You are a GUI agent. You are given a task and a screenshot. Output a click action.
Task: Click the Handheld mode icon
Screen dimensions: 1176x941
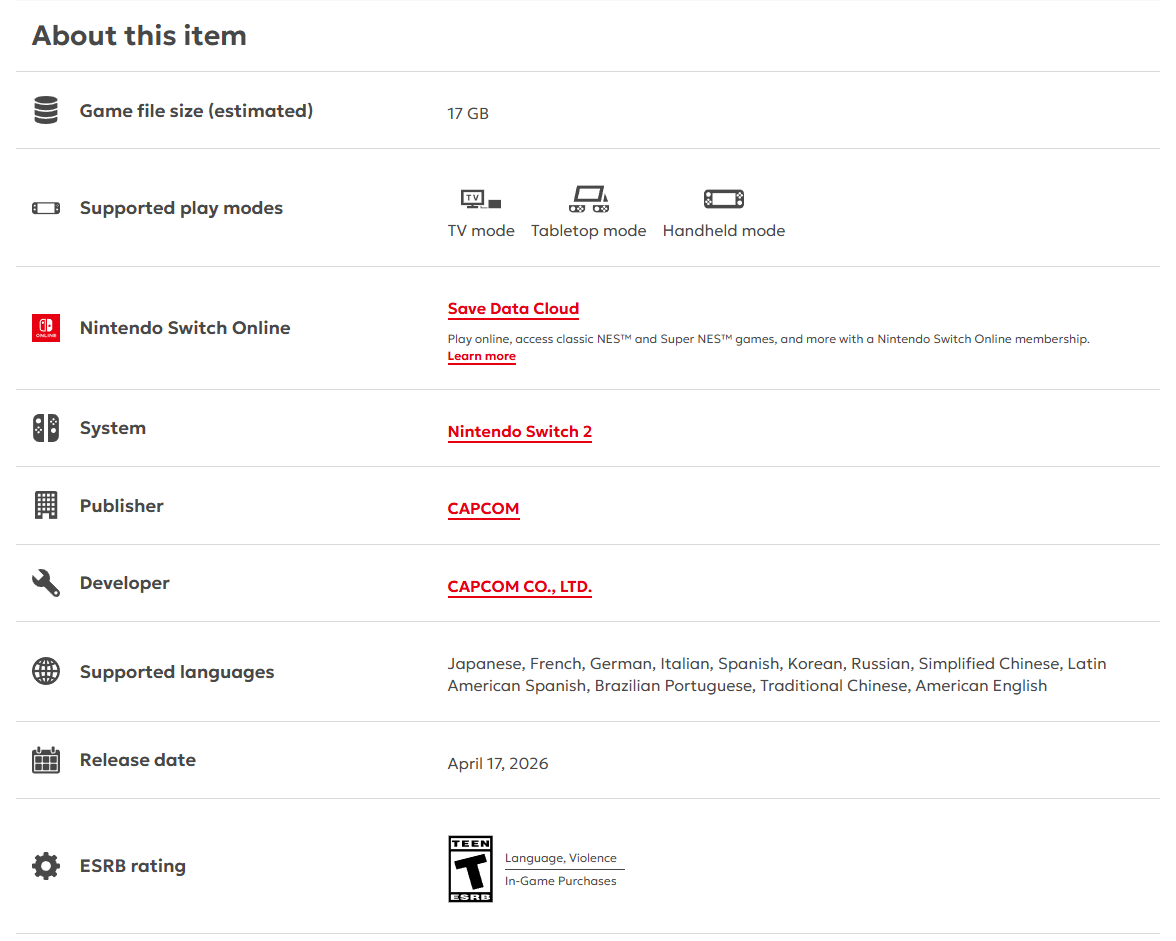(724, 199)
